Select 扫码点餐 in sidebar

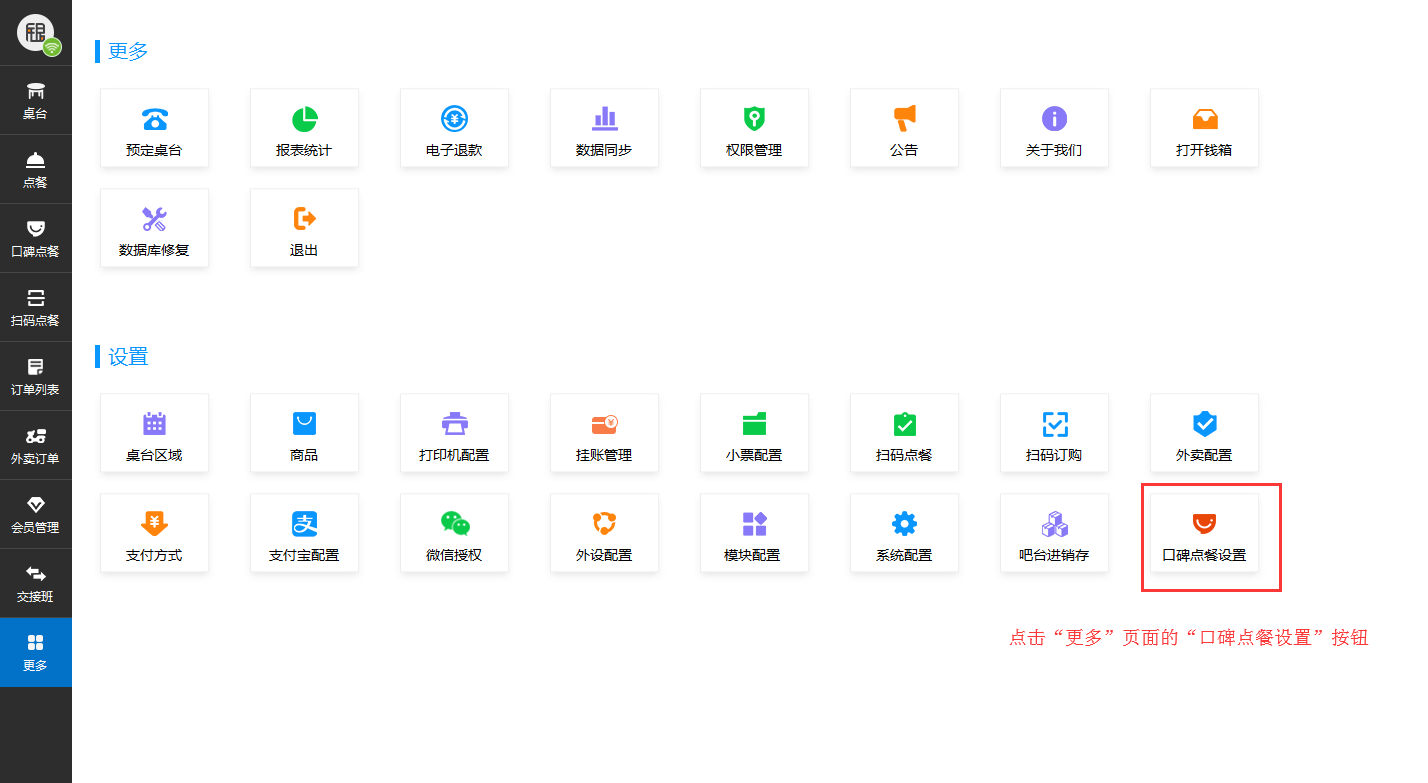(35, 307)
